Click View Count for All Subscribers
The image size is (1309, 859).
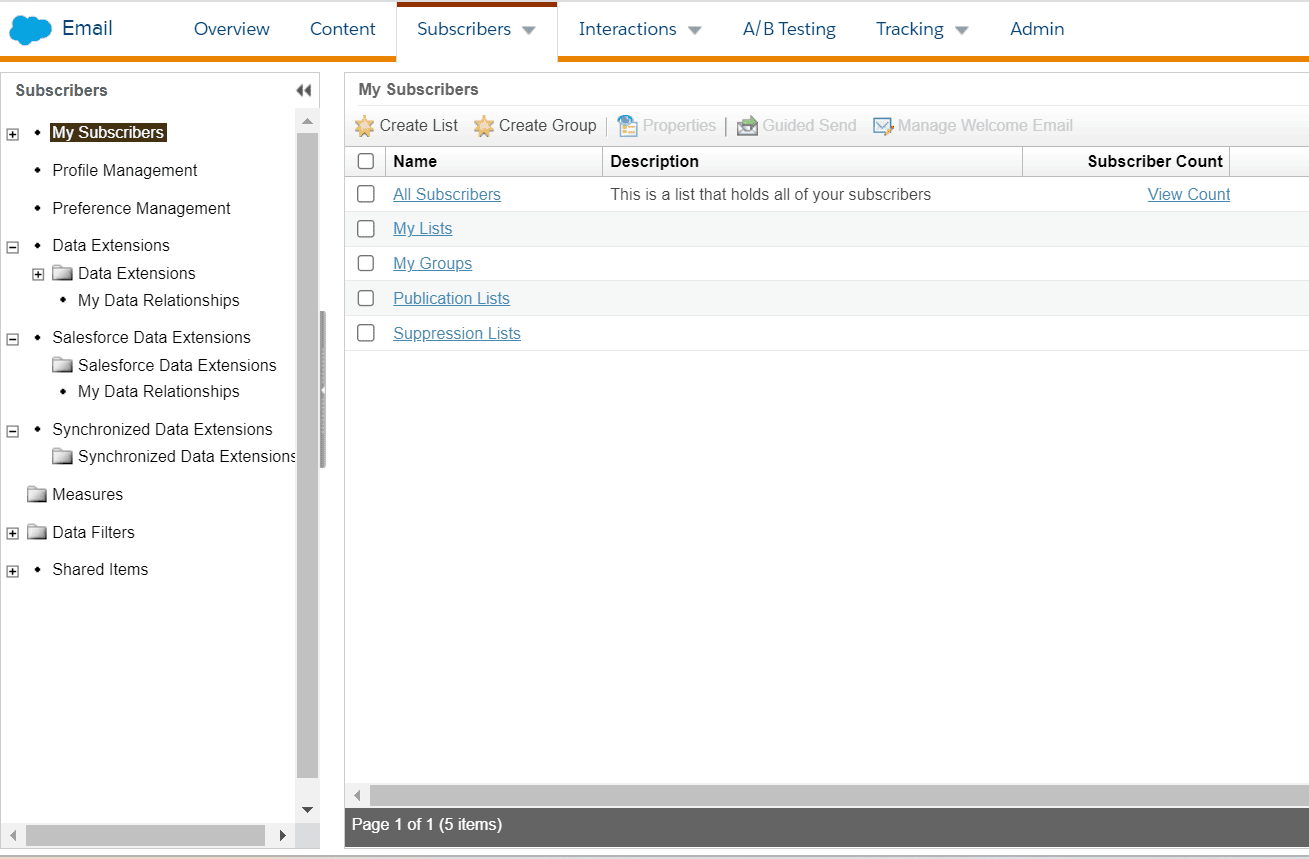[x=1188, y=194]
